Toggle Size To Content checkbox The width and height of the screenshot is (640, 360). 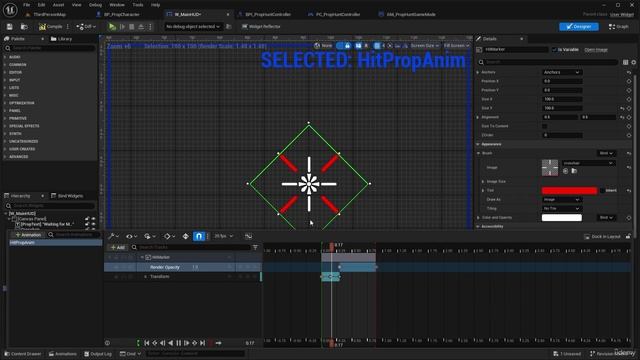pyautogui.click(x=544, y=126)
